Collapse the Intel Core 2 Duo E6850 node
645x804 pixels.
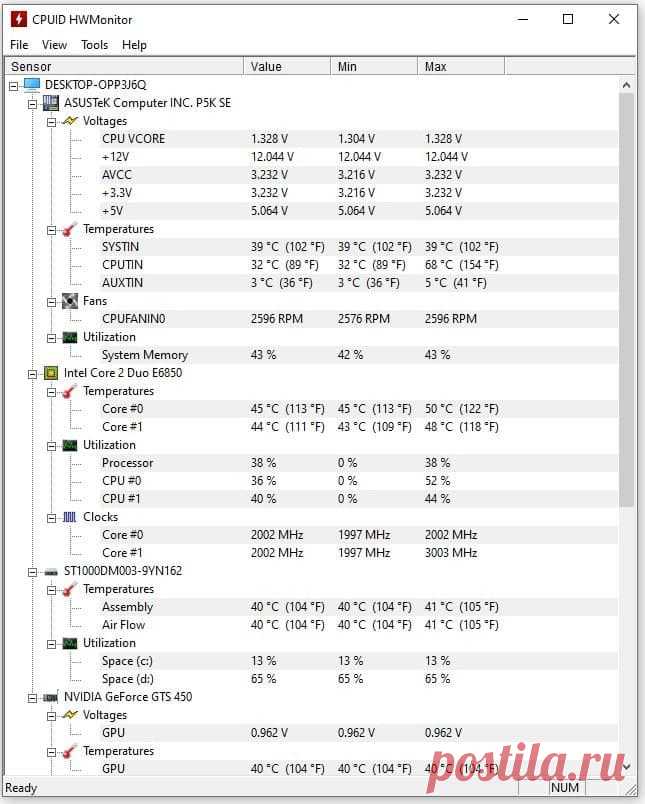[32, 374]
